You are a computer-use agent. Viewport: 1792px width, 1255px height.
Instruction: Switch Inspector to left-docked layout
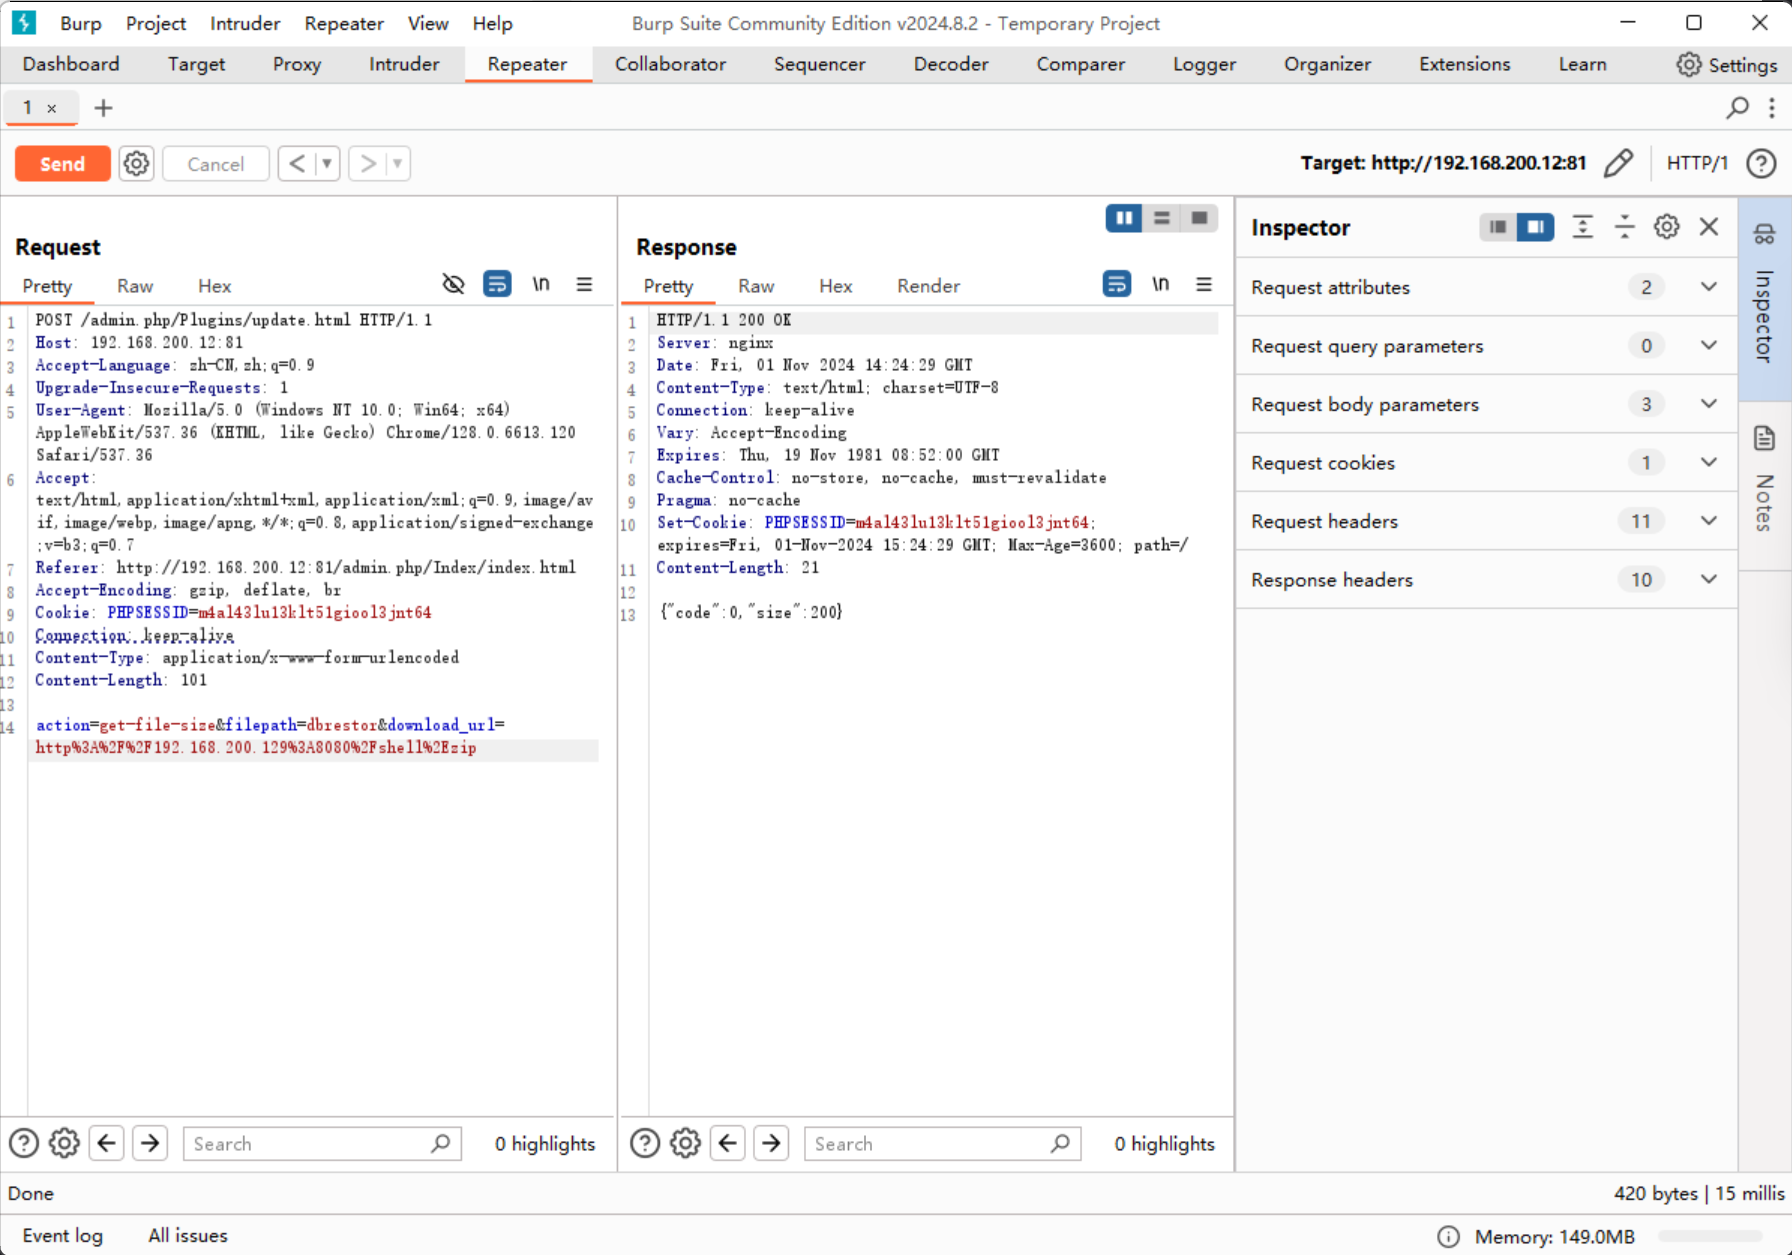1498,227
